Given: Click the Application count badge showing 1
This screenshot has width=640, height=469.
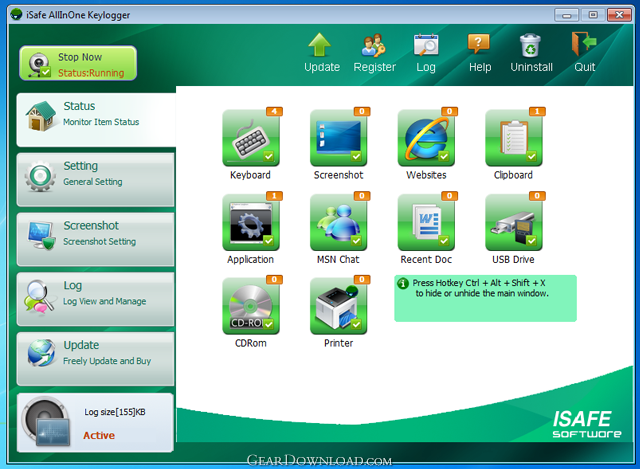Looking at the screenshot, I should click(x=274, y=196).
